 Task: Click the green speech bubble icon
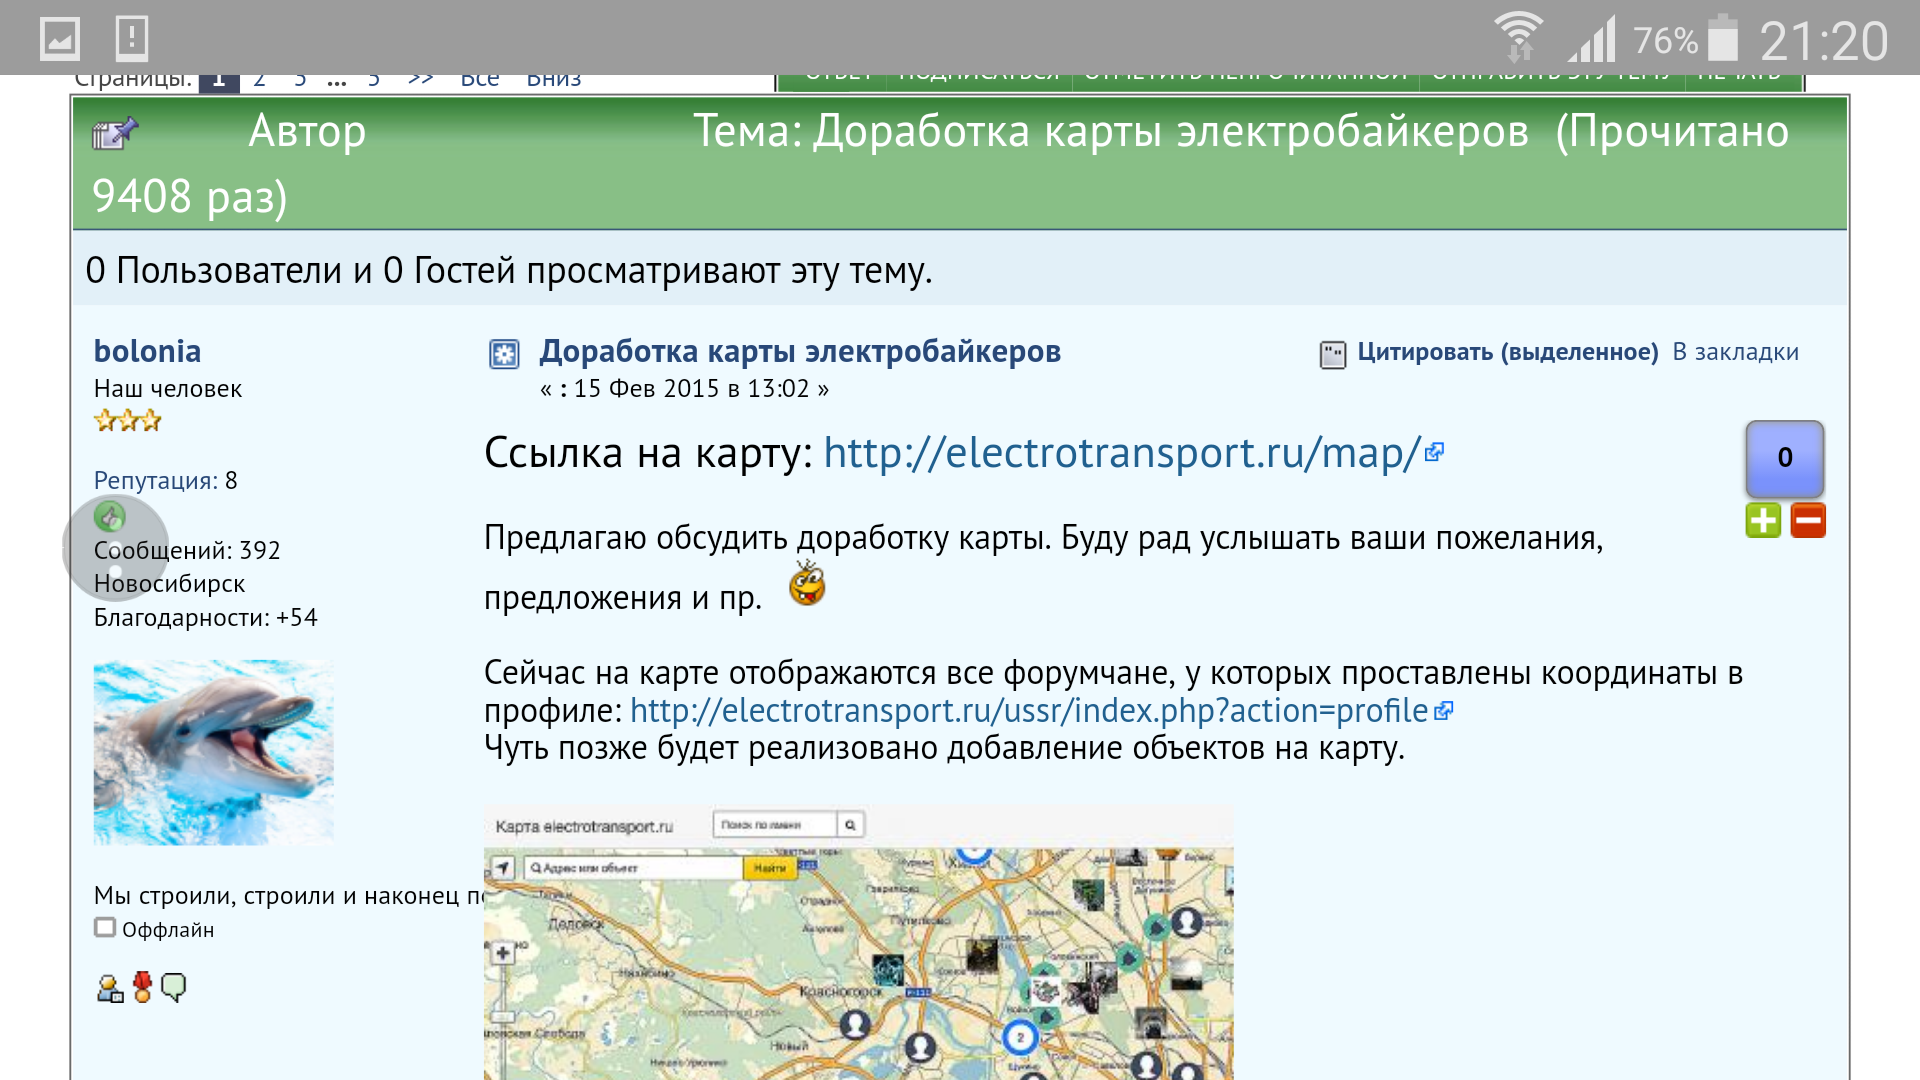tap(174, 987)
